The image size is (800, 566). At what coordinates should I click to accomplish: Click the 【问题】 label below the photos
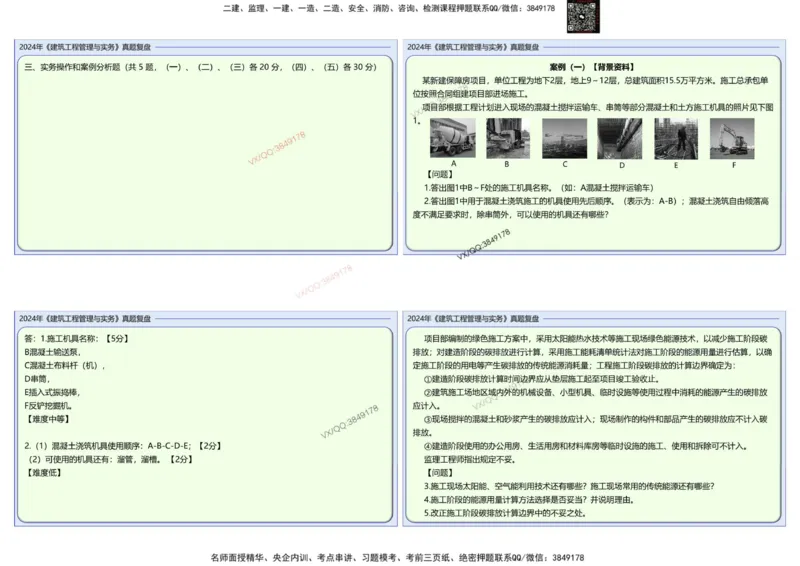coord(439,174)
